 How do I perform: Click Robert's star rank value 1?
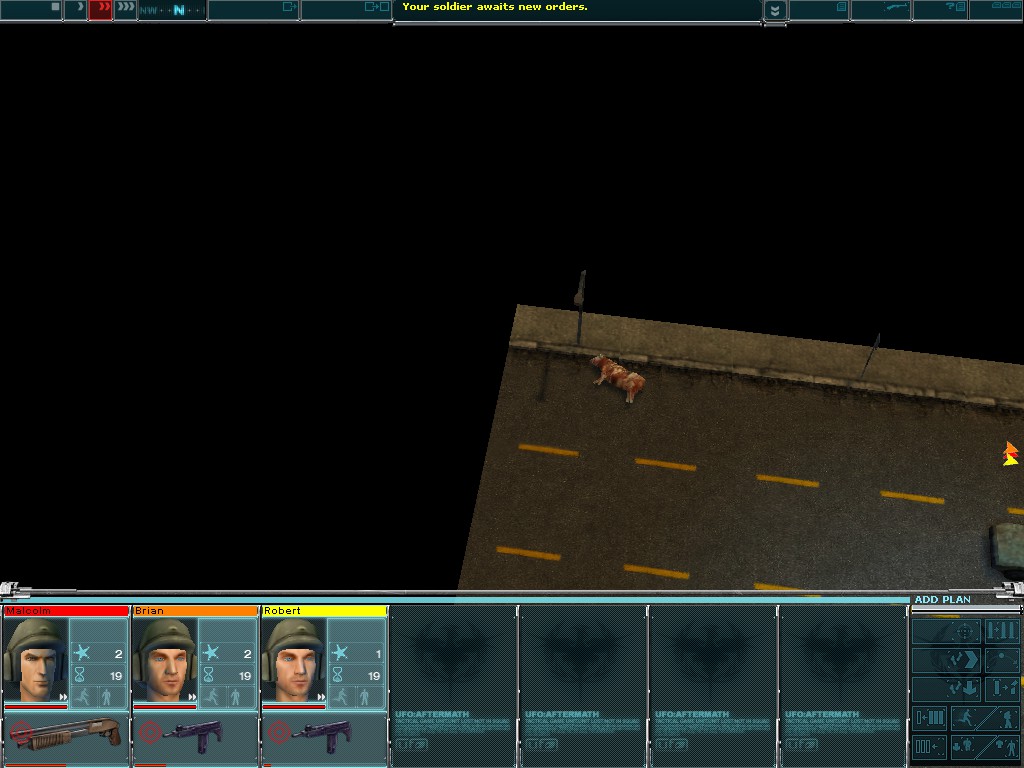click(377, 654)
